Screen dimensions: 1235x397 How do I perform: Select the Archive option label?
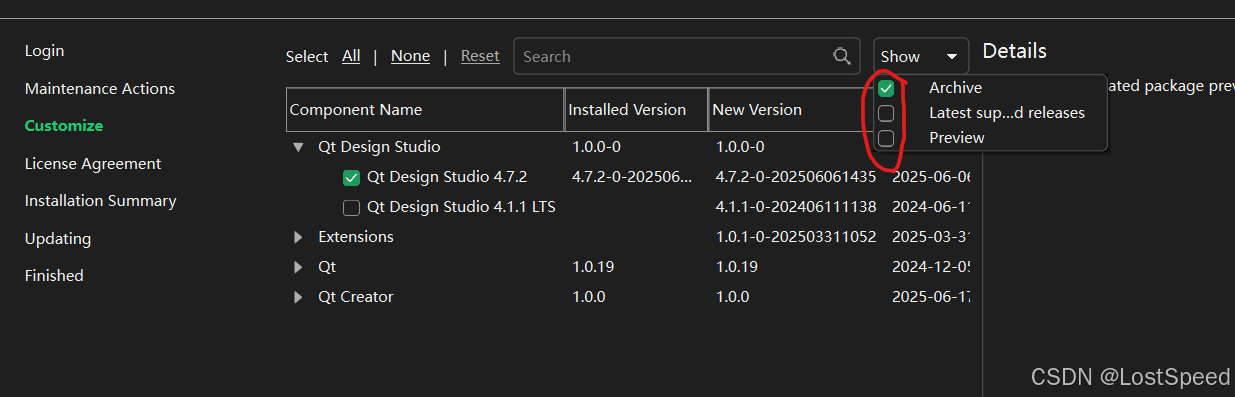point(955,88)
